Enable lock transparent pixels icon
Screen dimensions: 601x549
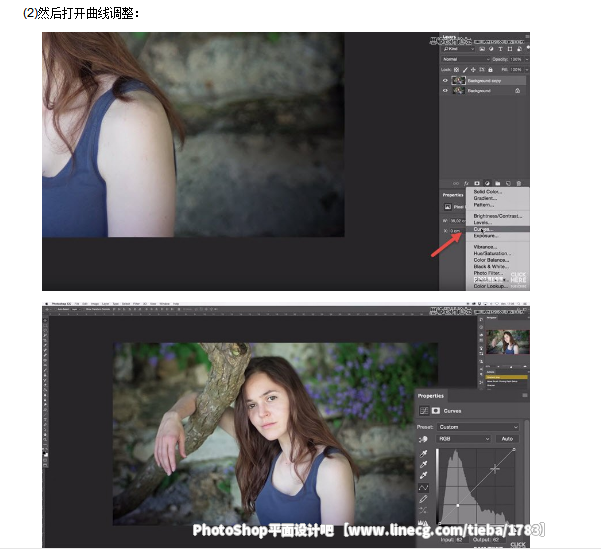tap(456, 70)
